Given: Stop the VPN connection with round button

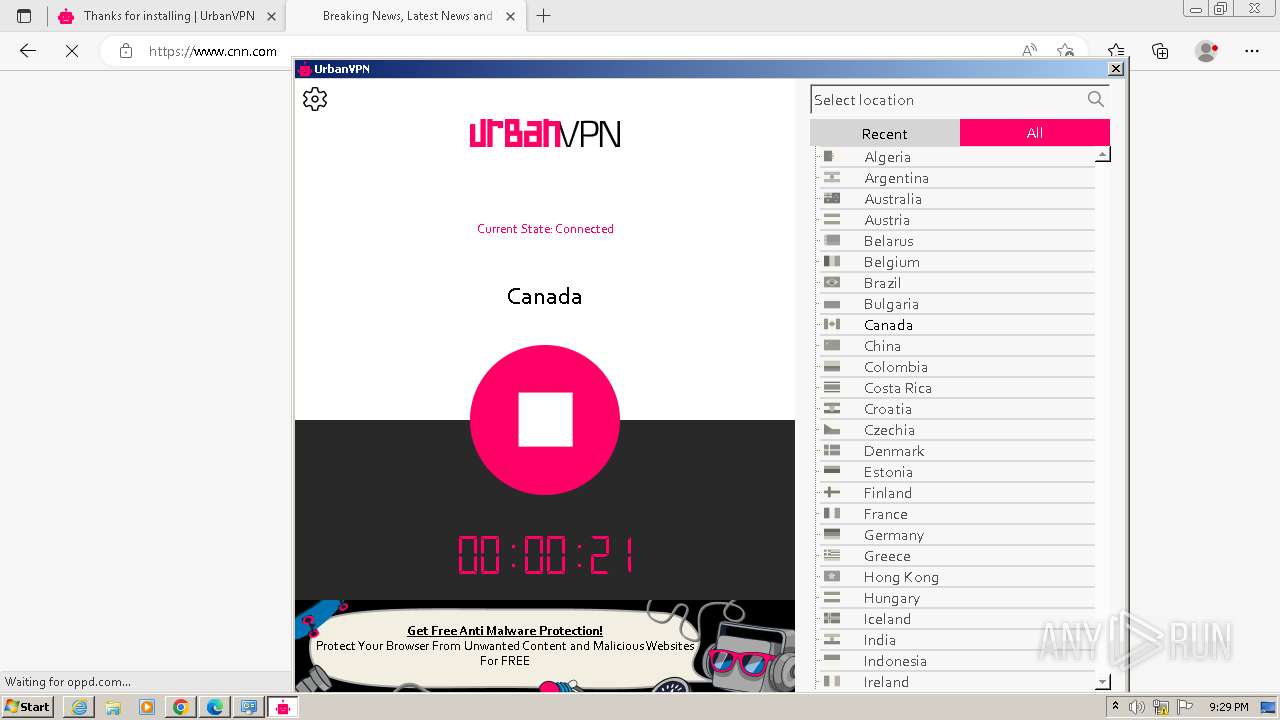Looking at the screenshot, I should (545, 420).
